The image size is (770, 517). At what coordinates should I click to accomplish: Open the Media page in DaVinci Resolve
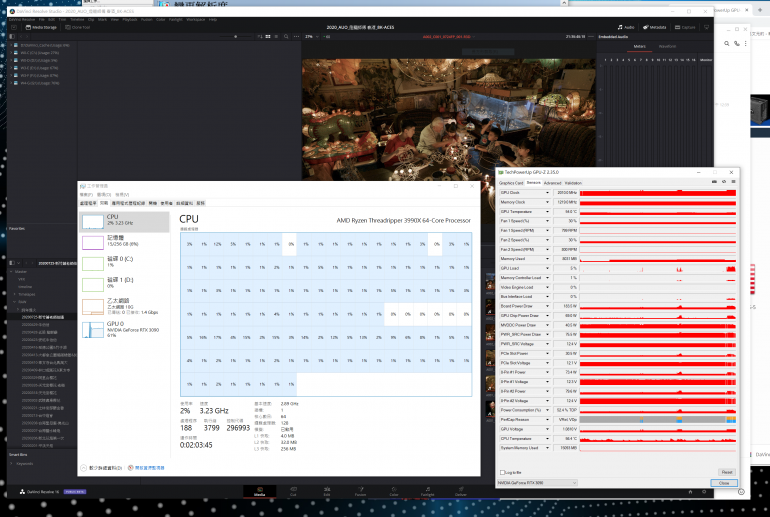260,491
